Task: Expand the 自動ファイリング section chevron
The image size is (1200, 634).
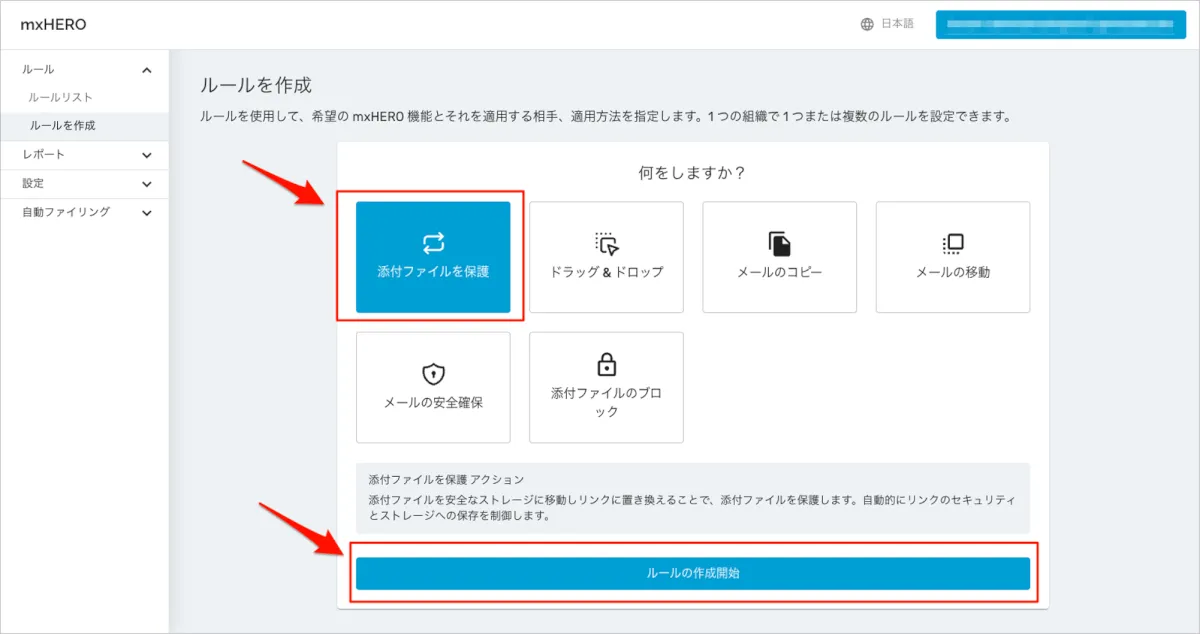Action: point(147,213)
